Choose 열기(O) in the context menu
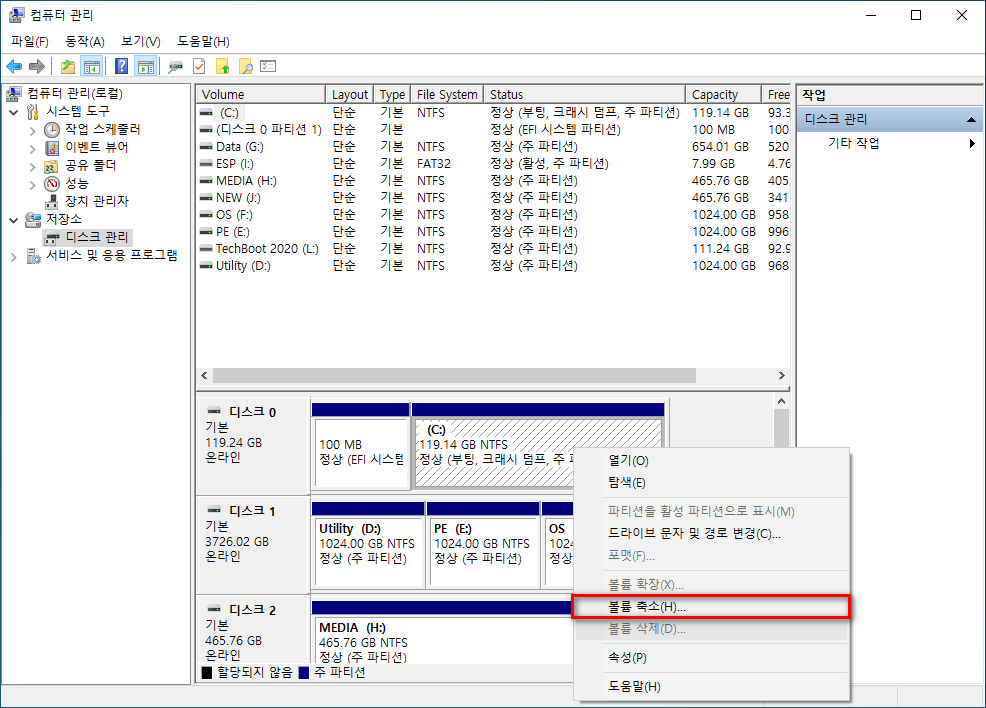 [711, 460]
